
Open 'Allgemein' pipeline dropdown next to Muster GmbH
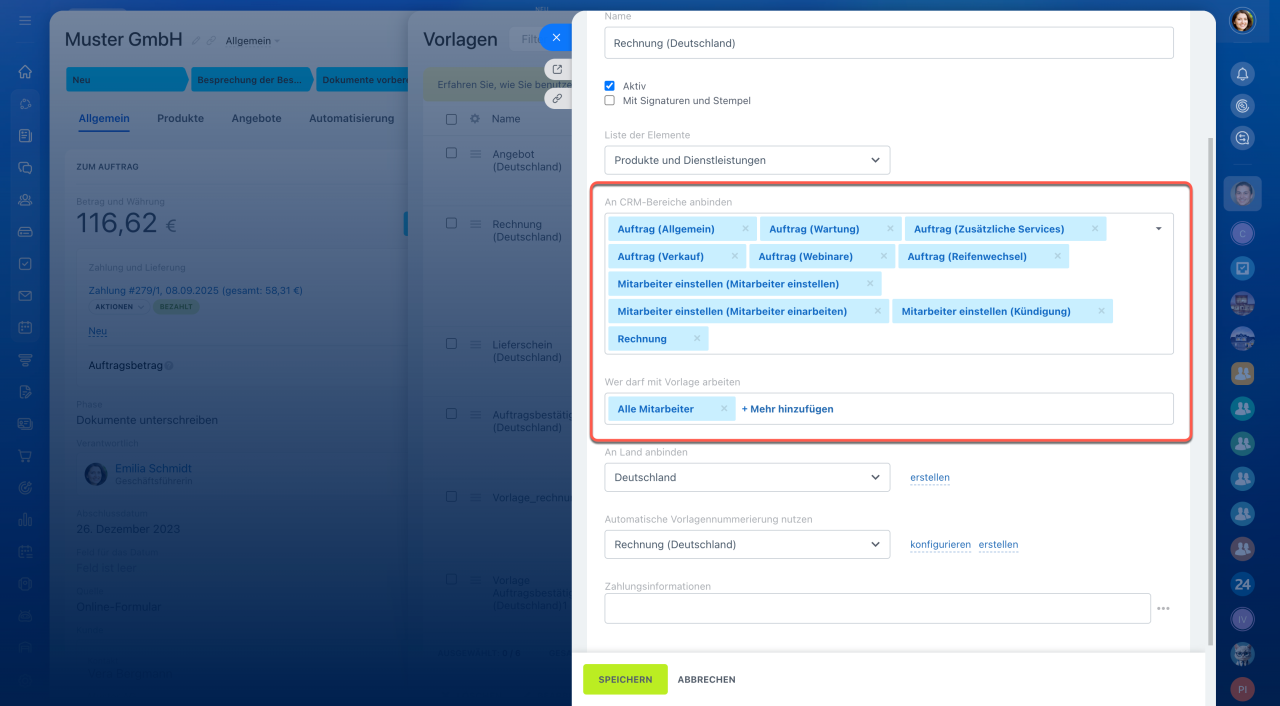pyautogui.click(x=253, y=41)
